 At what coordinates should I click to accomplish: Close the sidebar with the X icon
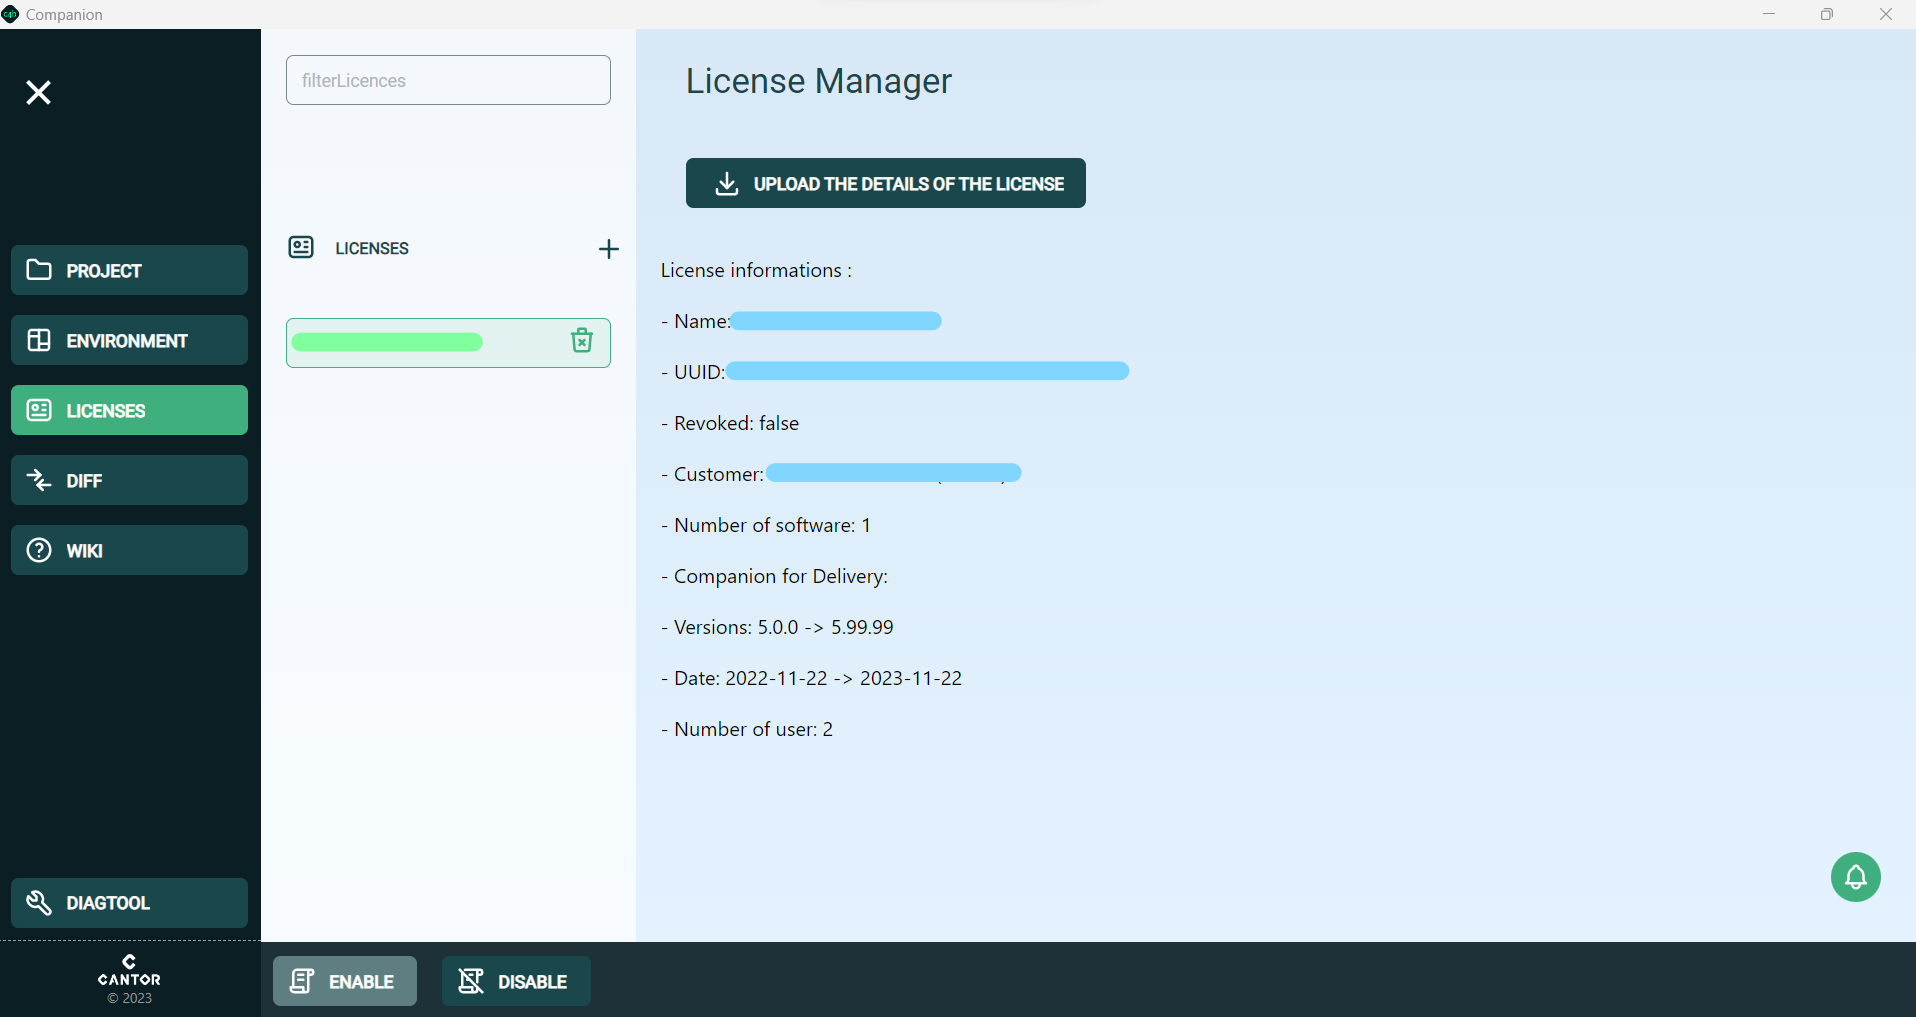(x=38, y=92)
